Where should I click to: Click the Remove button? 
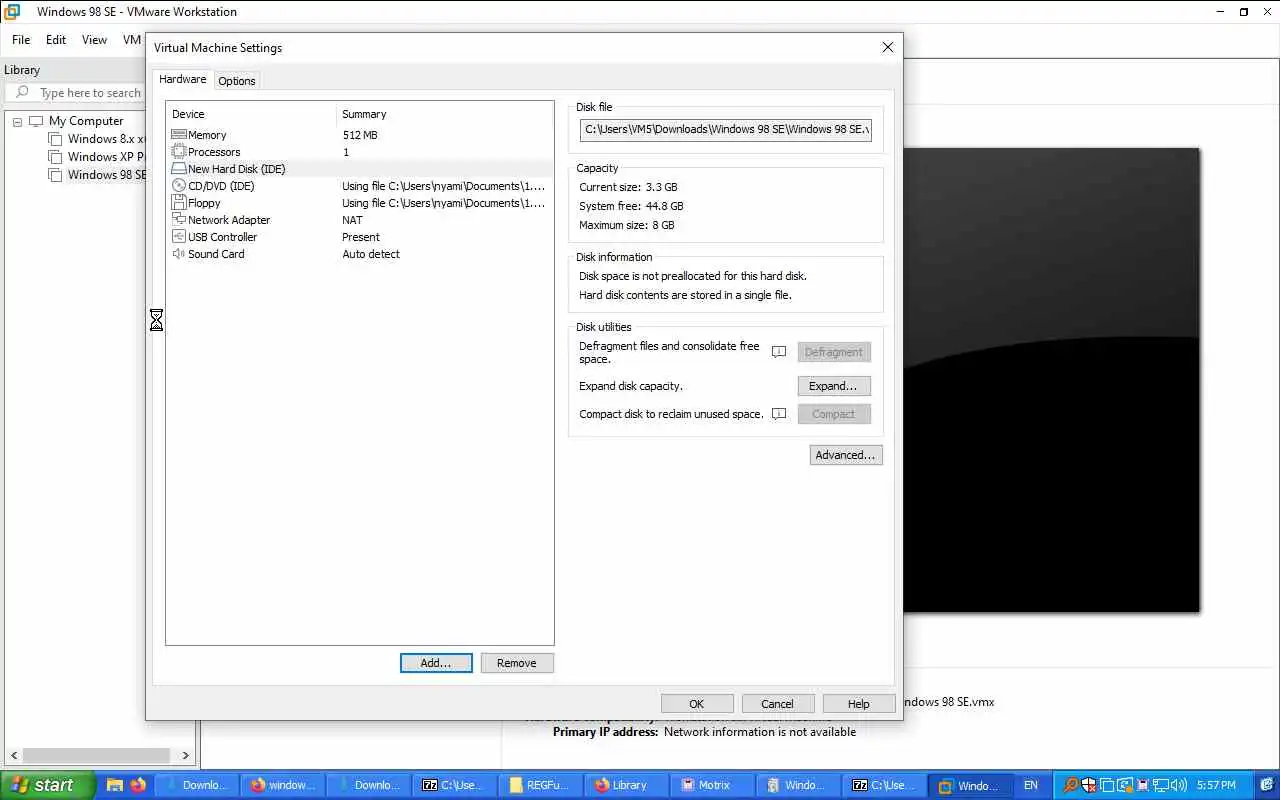point(517,663)
